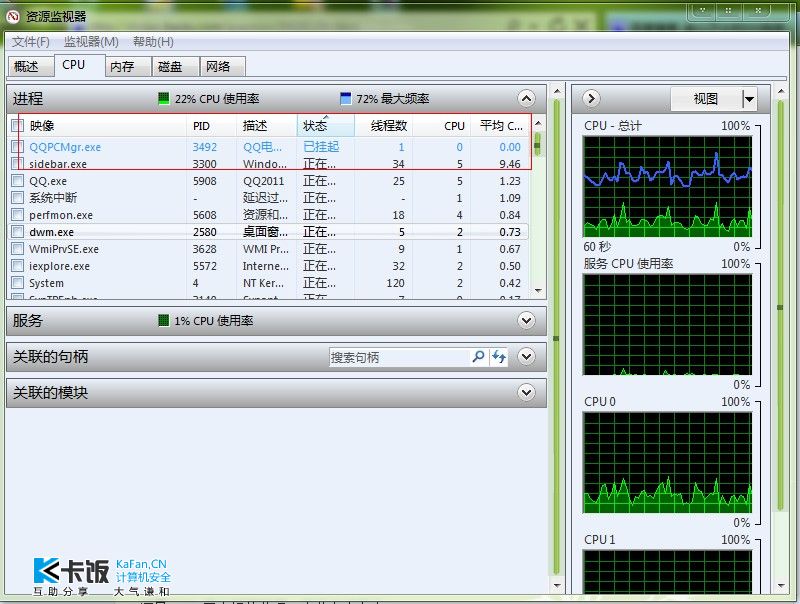Select the QQPCMgr.exe process name
This screenshot has width=800, height=604.
tap(65, 147)
